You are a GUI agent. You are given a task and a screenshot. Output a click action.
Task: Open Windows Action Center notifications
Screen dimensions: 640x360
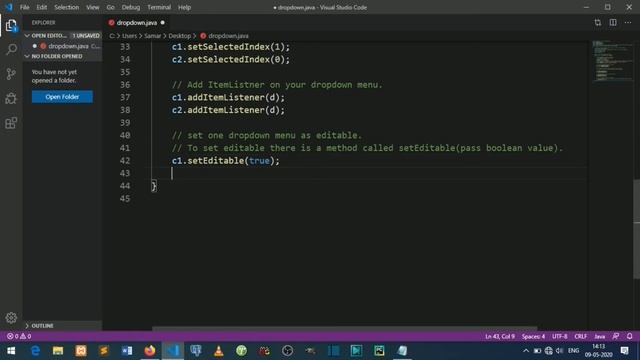click(624, 351)
